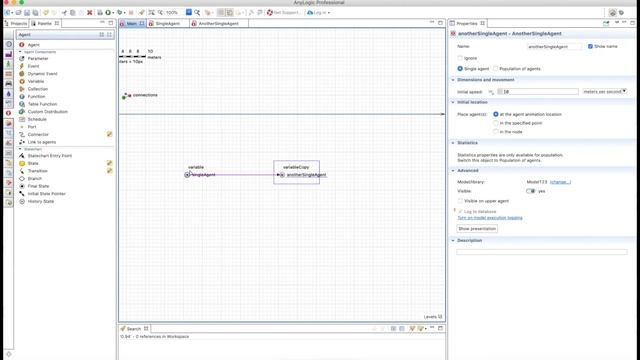Enable drawing mode pencil for State
The width and height of the screenshot is (640, 360).
tap(109, 163)
